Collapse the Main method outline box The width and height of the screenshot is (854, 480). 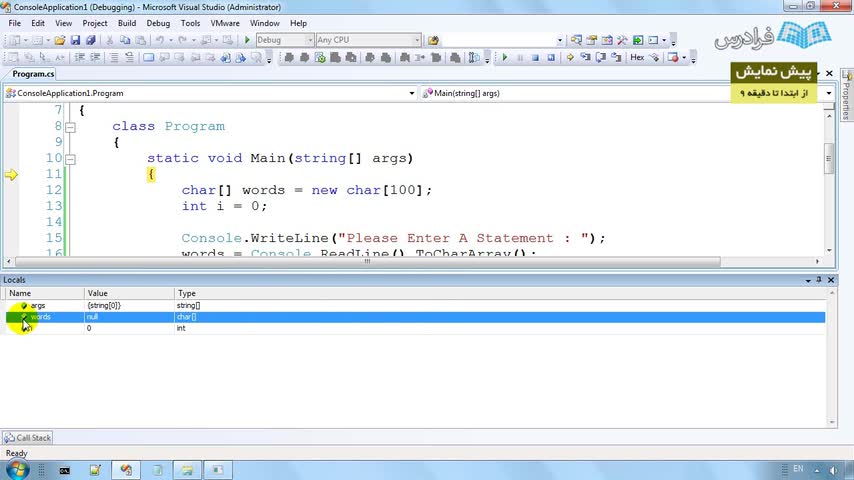point(70,159)
